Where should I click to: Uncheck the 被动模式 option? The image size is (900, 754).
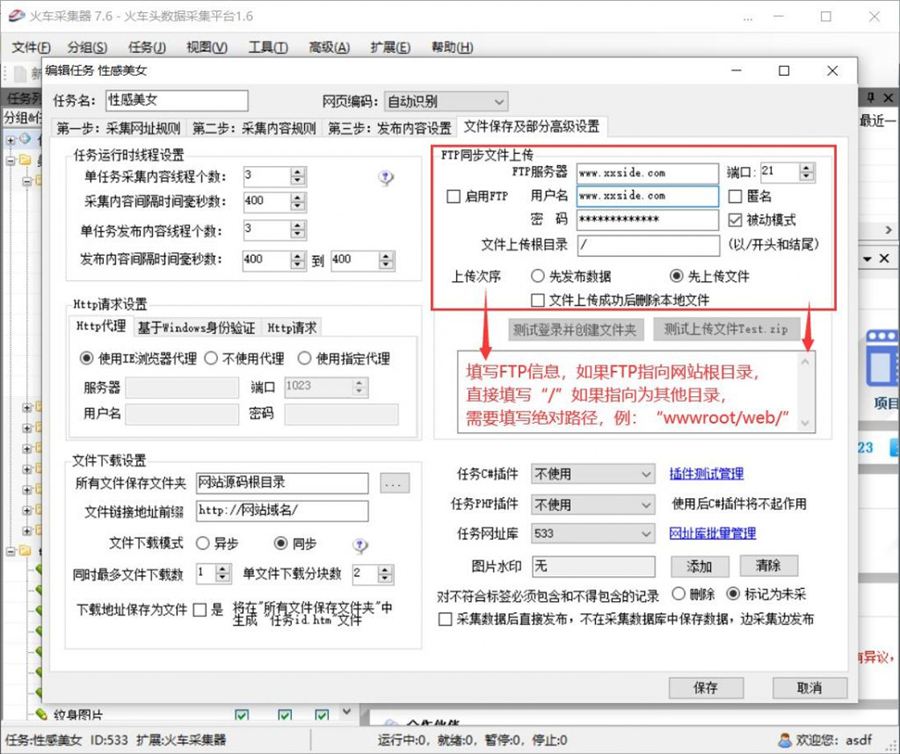736,220
